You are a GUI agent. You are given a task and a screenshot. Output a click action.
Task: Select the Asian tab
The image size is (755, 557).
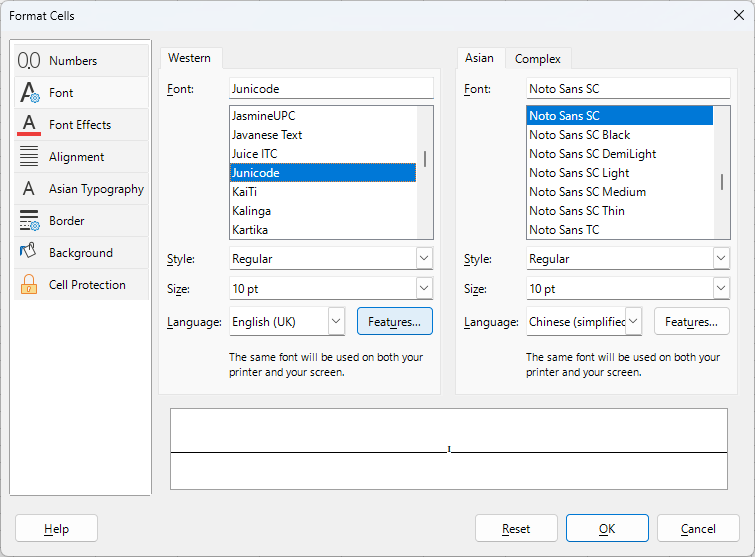[480, 59]
